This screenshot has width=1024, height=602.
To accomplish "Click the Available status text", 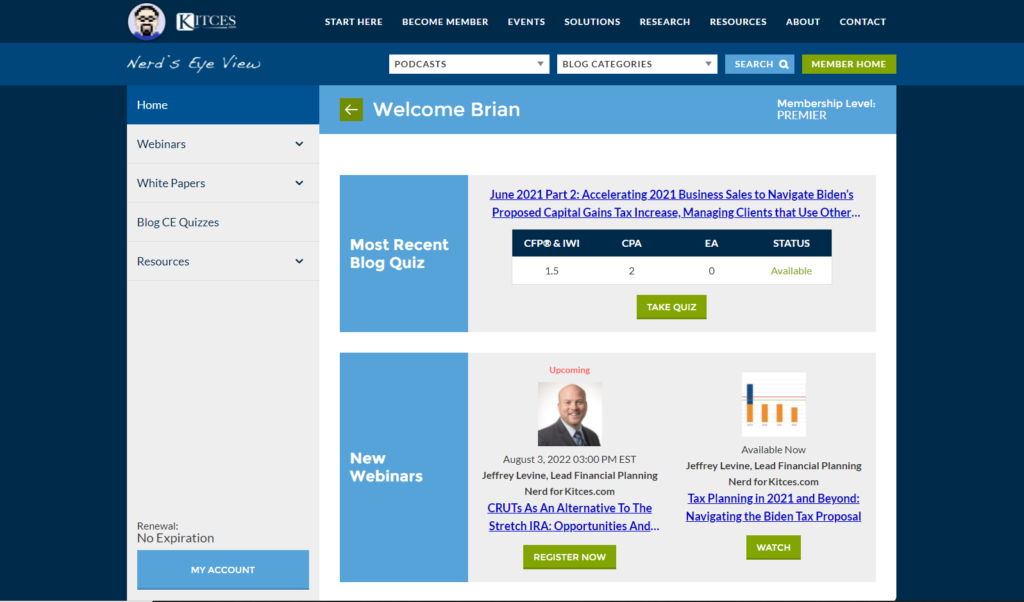I will point(791,270).
